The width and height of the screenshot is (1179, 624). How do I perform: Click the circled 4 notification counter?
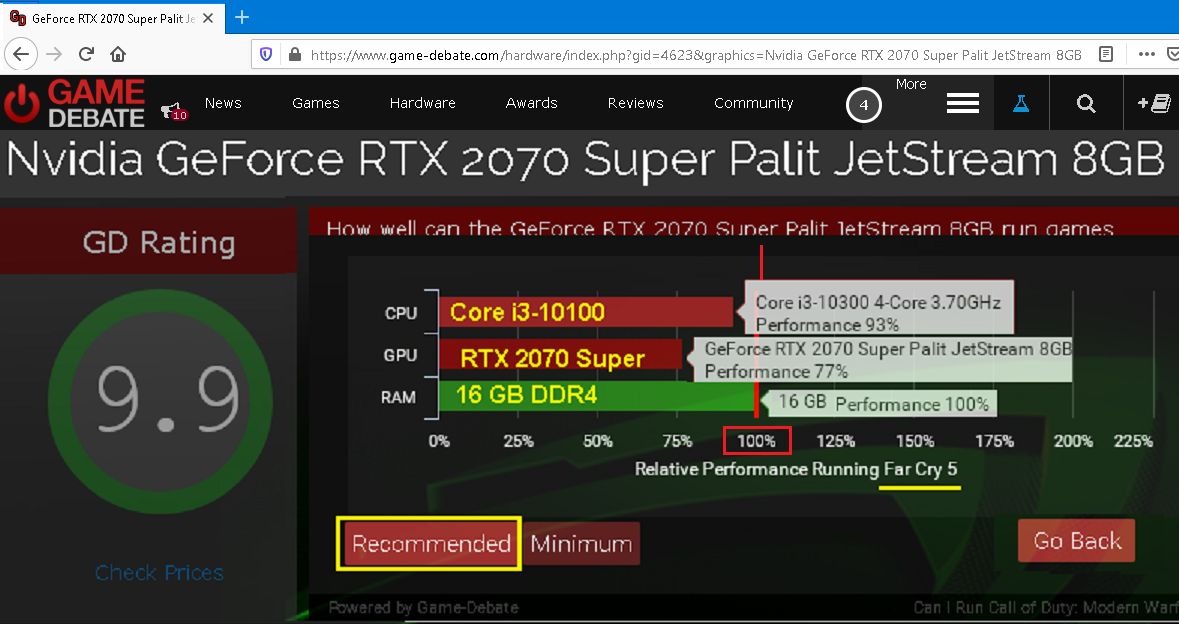(863, 105)
